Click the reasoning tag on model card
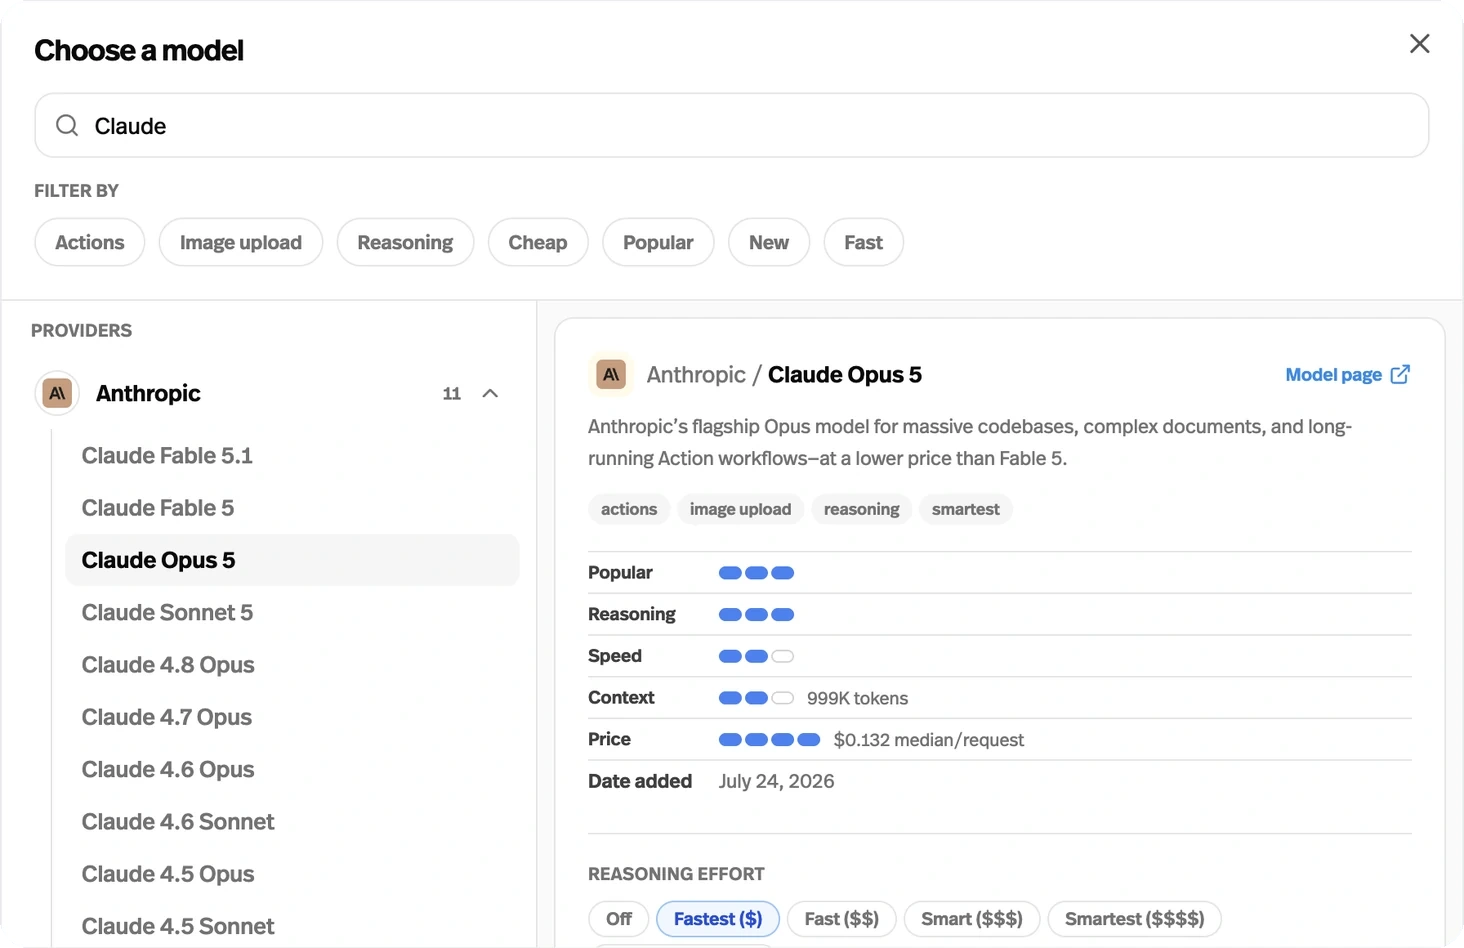The height and width of the screenshot is (948, 1464). point(861,509)
